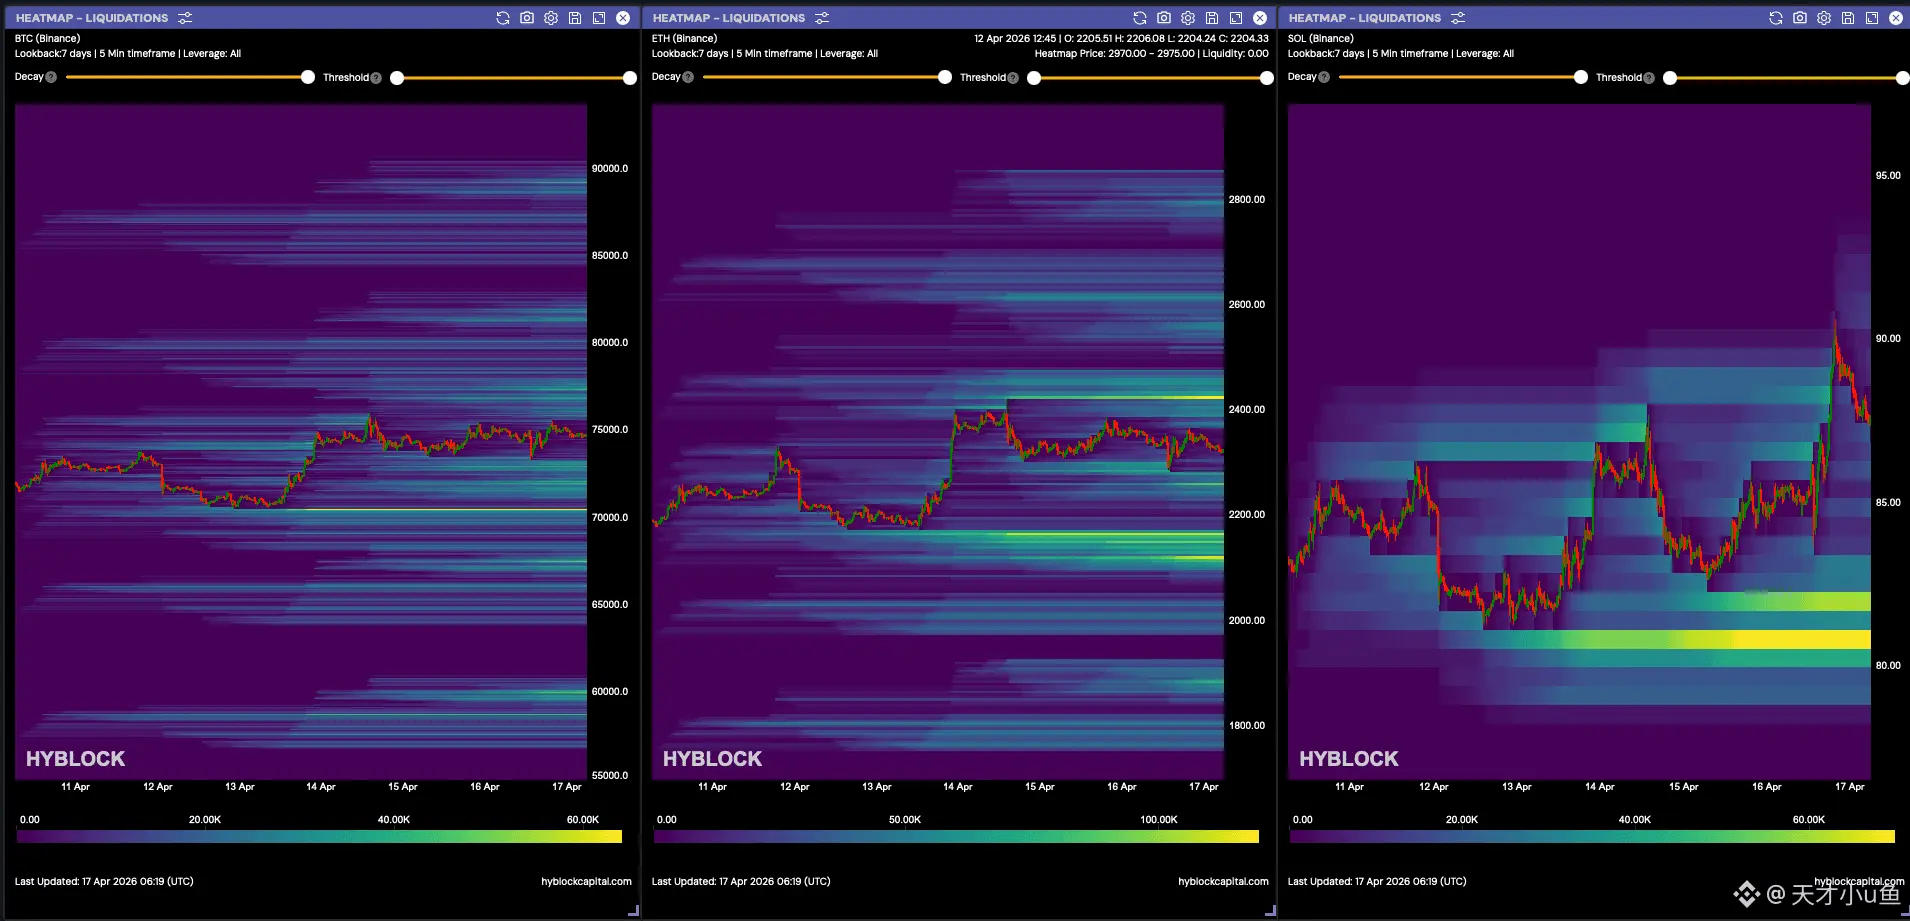Click the ETH 'Heatmap Price: 2970.00' readout
This screenshot has height=921, width=1910.
(1151, 54)
